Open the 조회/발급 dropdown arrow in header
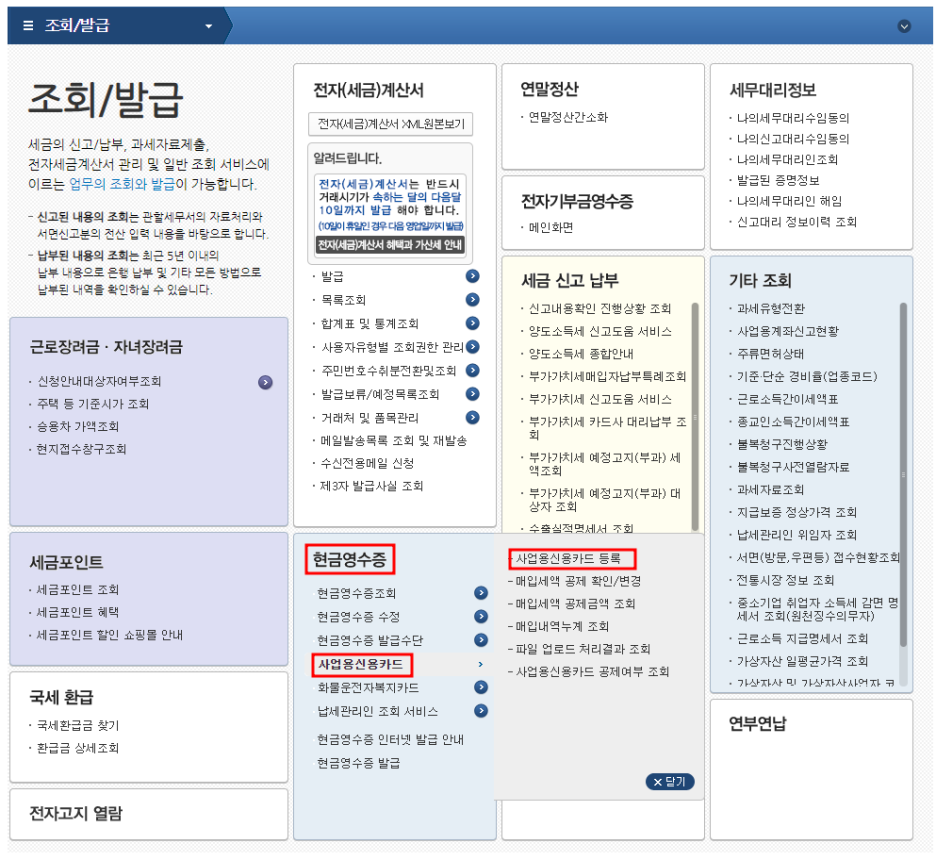Viewport: 936px width, 860px height. [208, 26]
